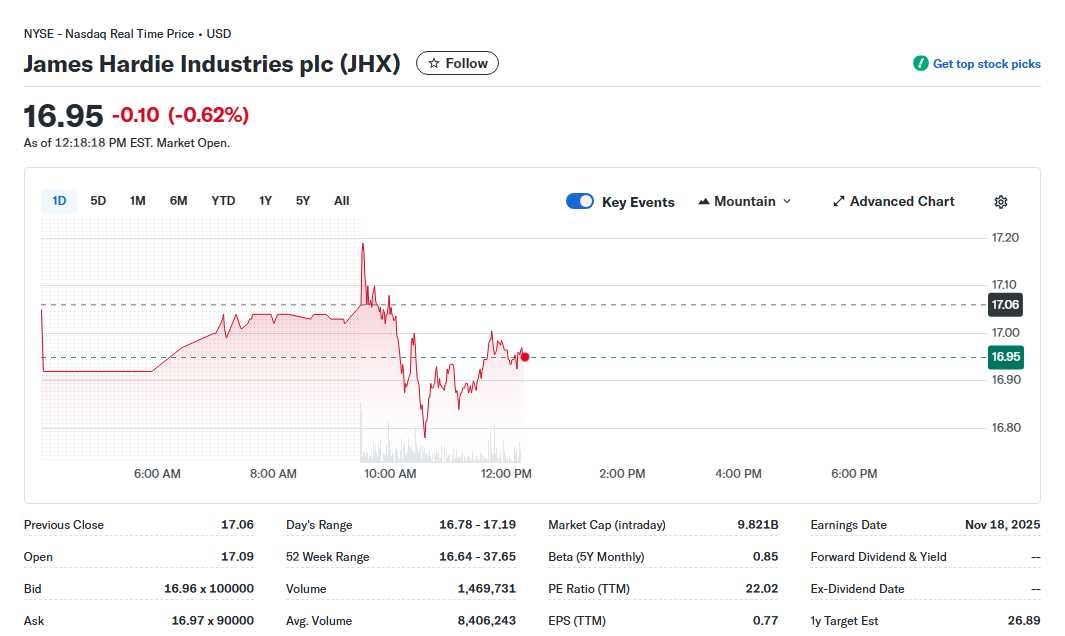Select the YTD timeframe tab
1065x636 pixels.
coord(222,200)
